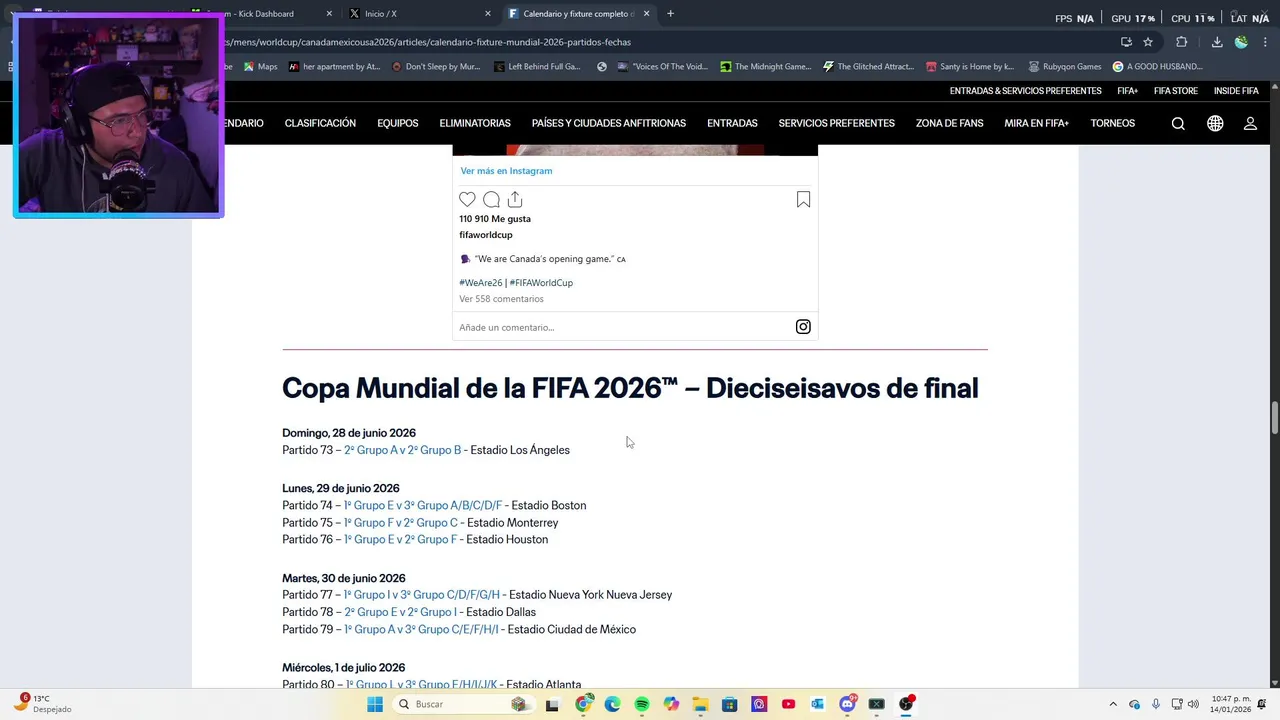Viewport: 1280px width, 720px height.
Task: Open the CLASIFICACIÓN menu item
Action: click(320, 124)
